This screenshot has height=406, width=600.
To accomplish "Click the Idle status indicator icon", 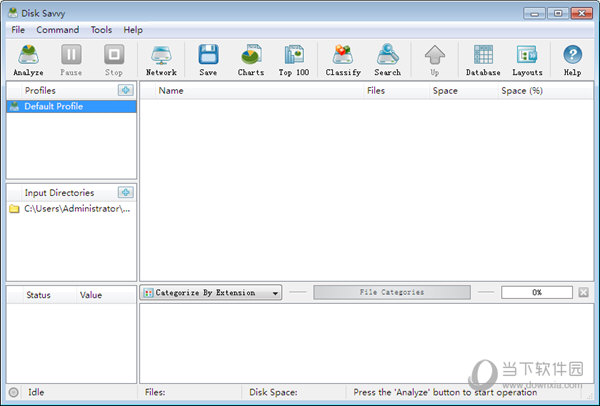I will (x=13, y=392).
